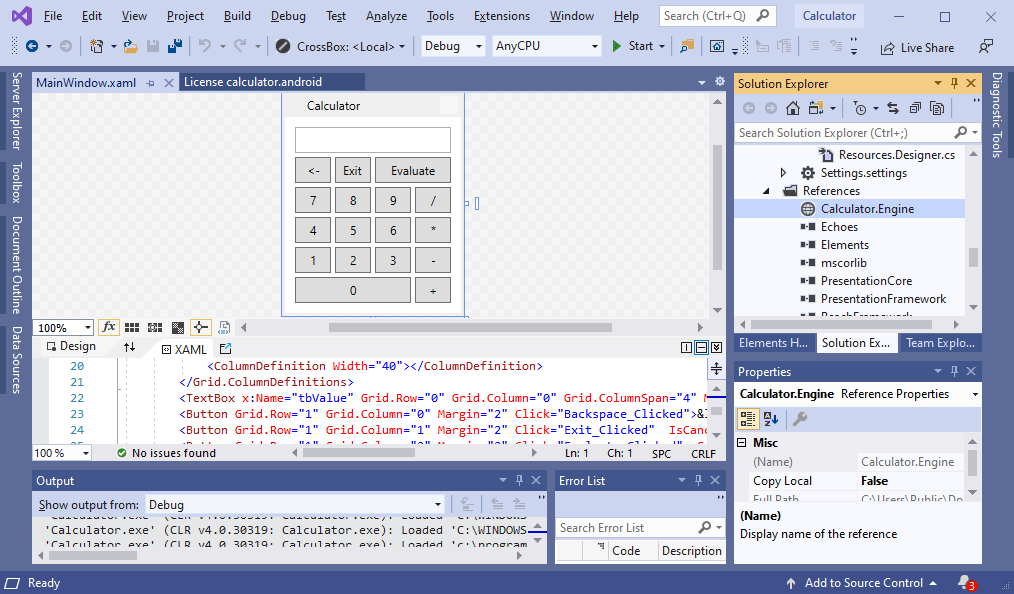Click the Find in Files toolbar icon
The height and width of the screenshot is (594, 1014).
(x=687, y=46)
